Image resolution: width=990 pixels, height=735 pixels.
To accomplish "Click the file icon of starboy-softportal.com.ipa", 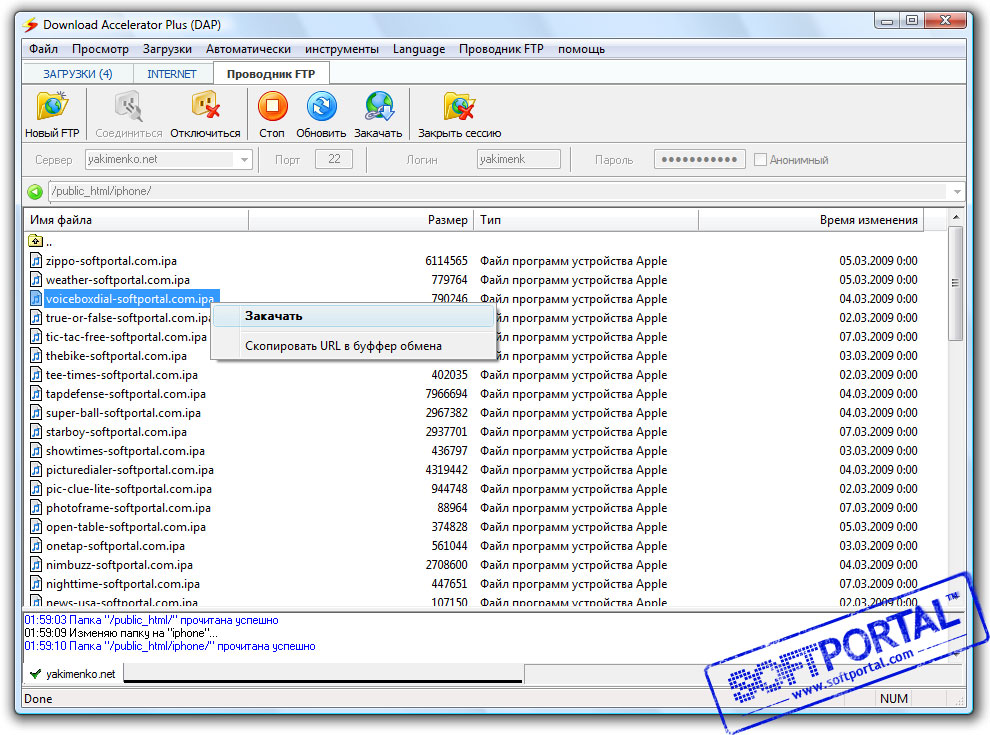I will tap(37, 431).
